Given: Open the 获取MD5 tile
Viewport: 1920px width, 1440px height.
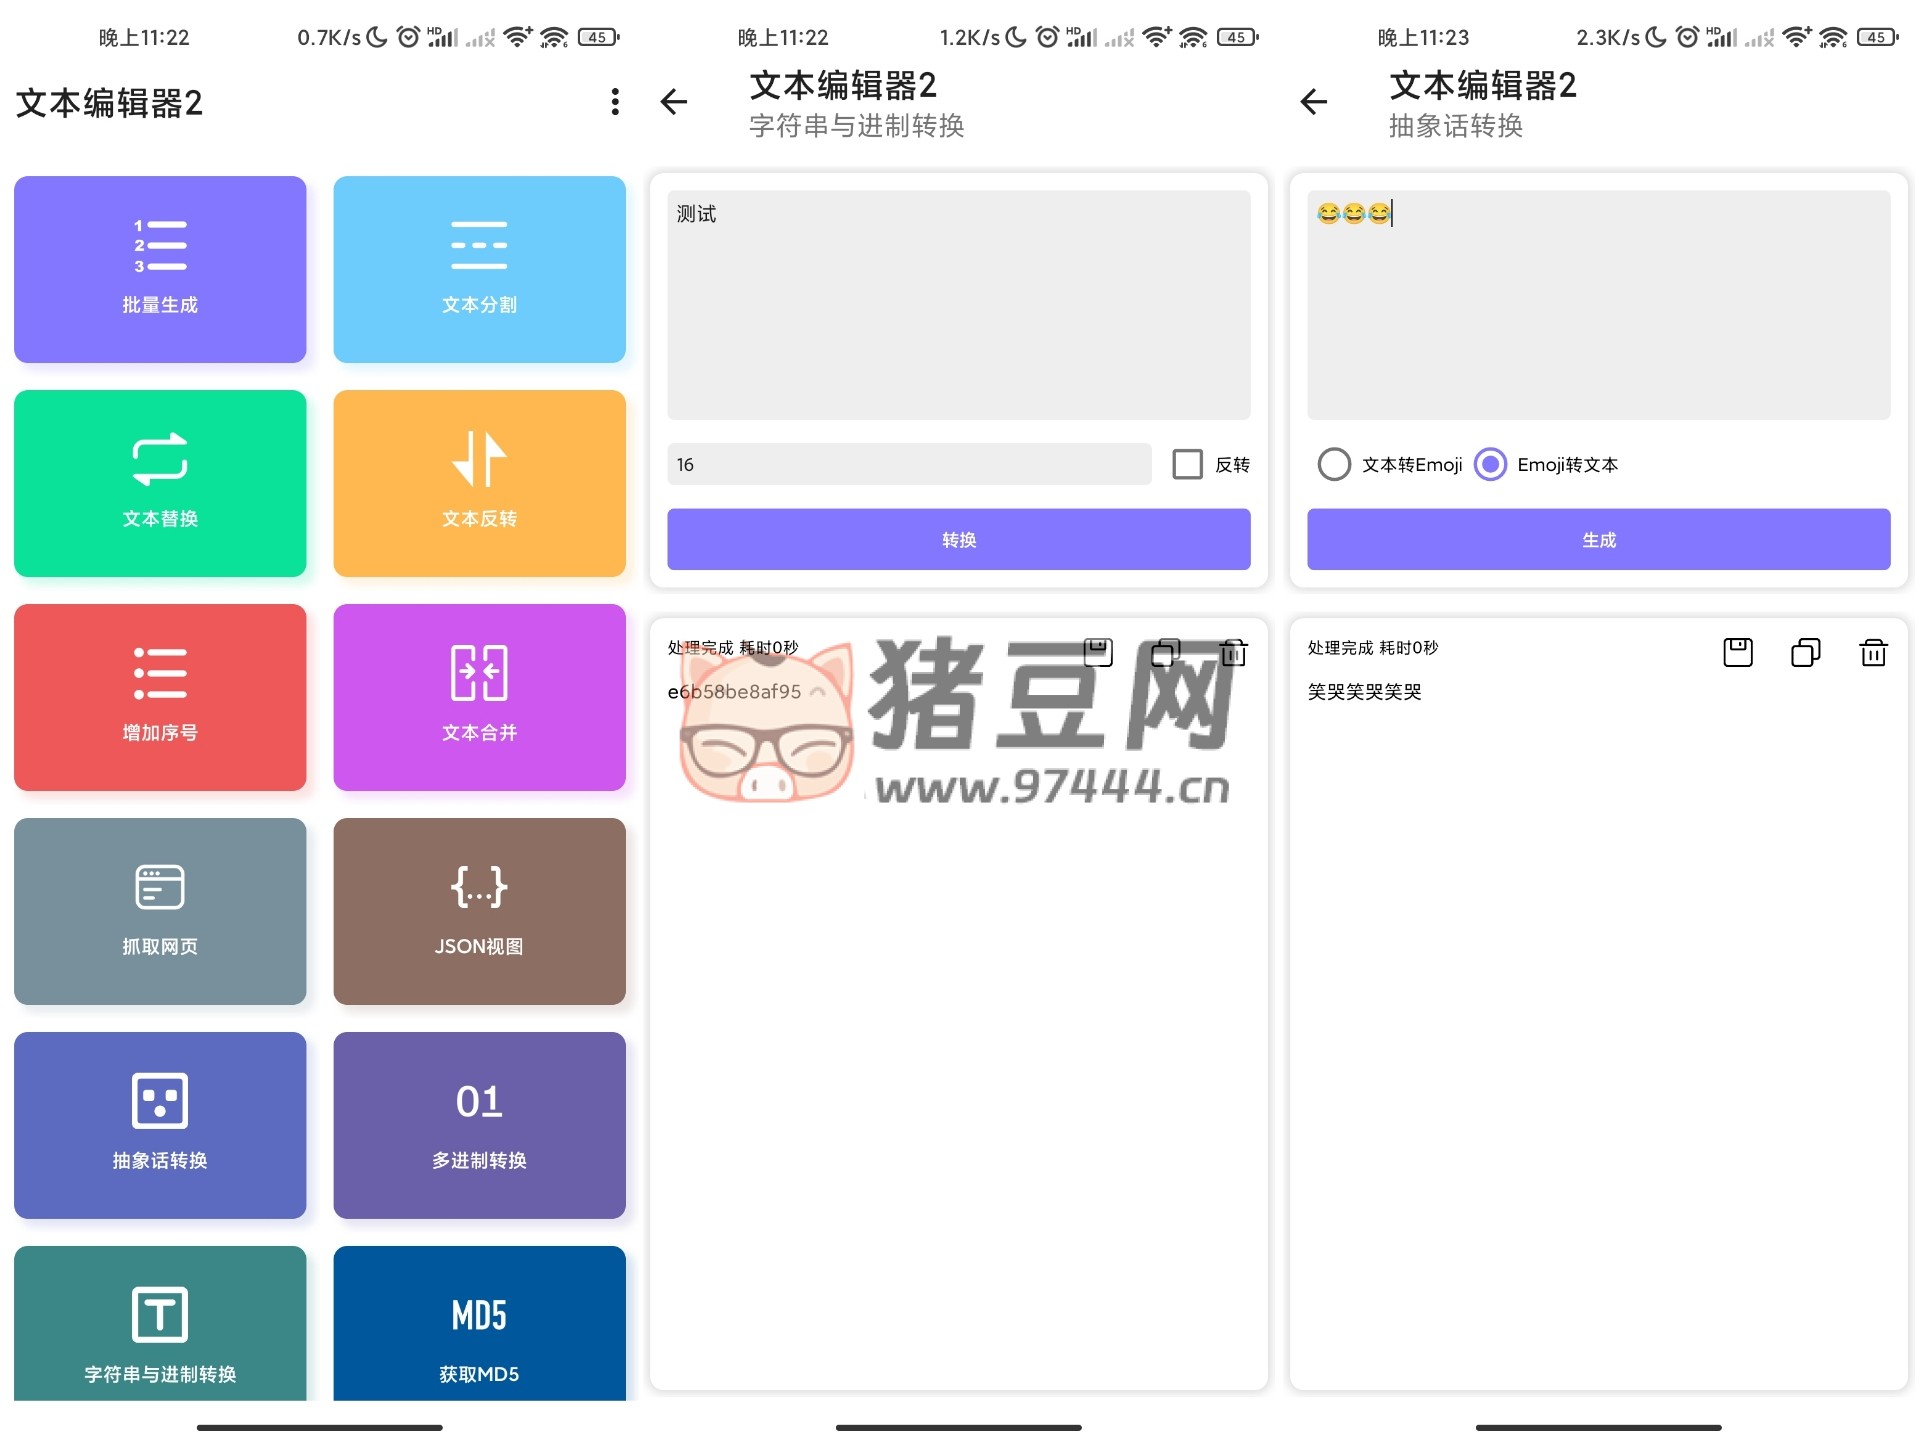Looking at the screenshot, I should pos(479,1323).
